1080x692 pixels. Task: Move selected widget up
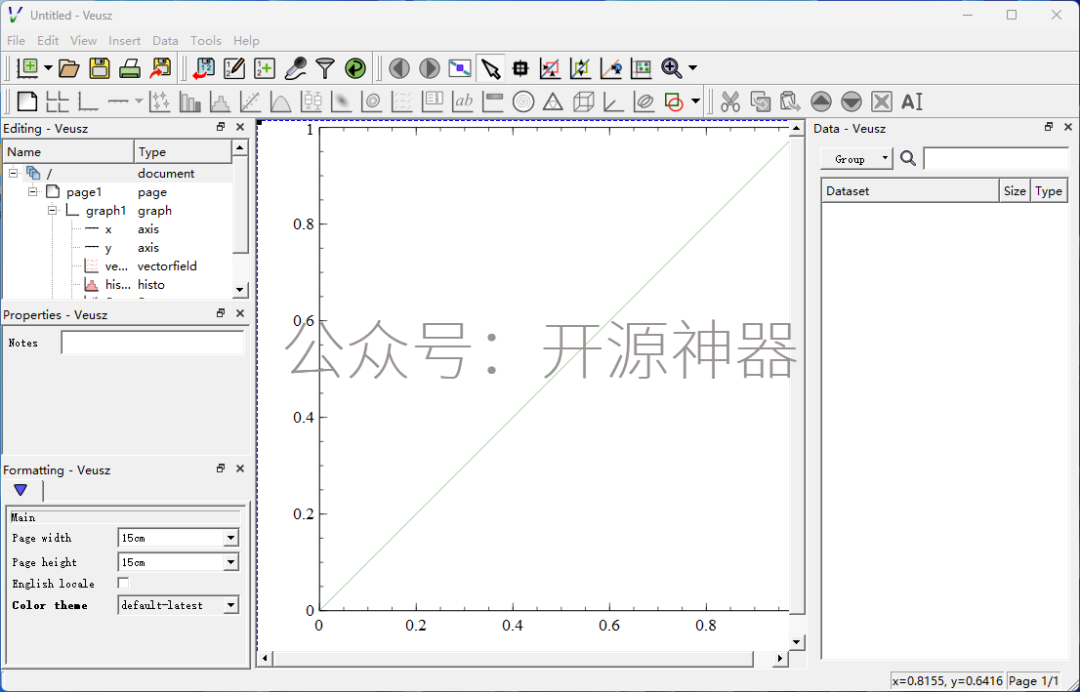click(821, 102)
